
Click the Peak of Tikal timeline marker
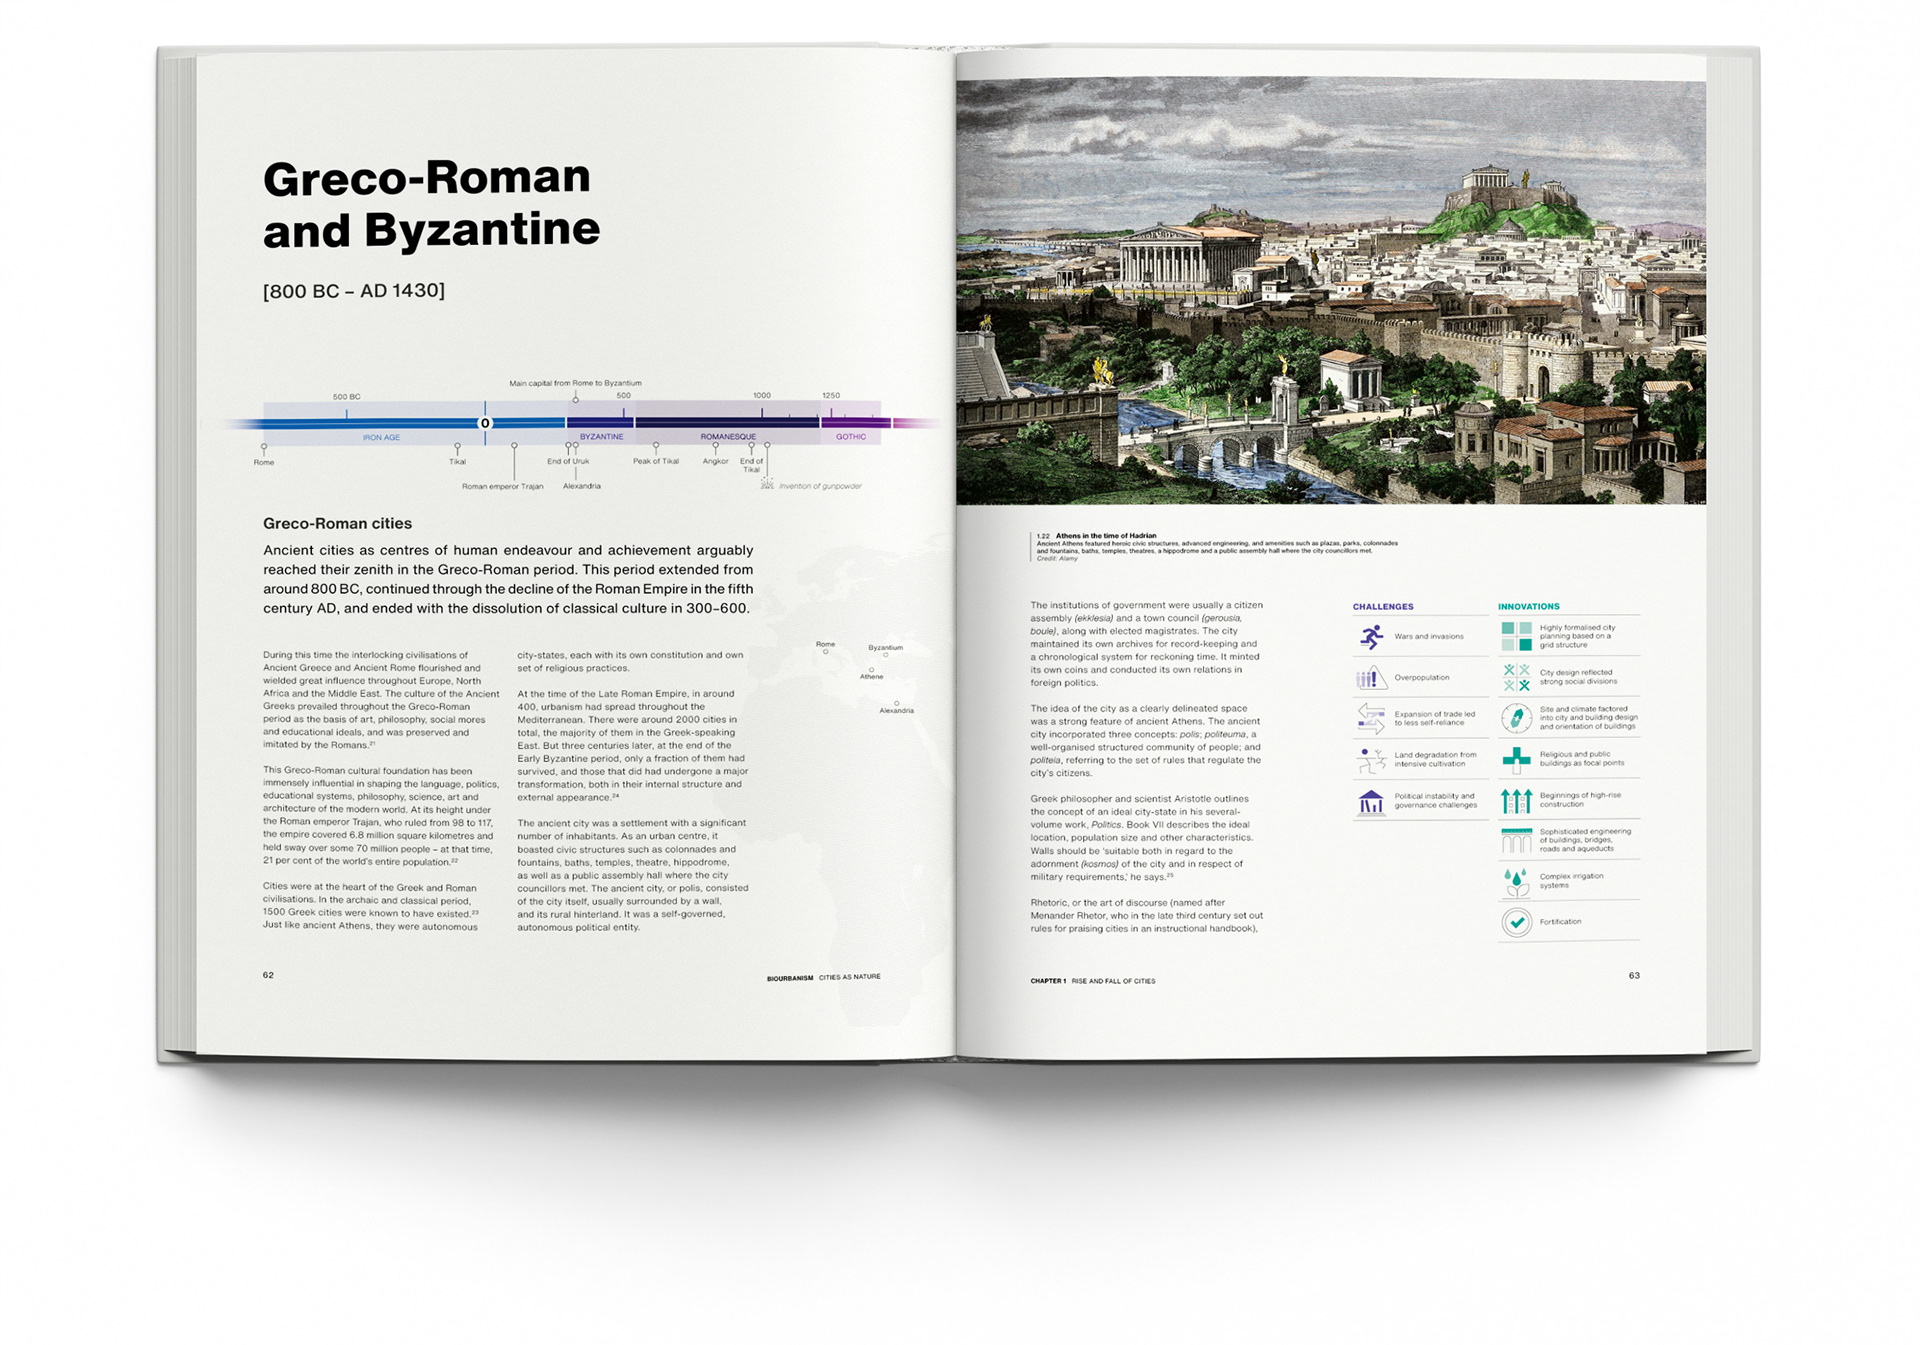pos(656,446)
